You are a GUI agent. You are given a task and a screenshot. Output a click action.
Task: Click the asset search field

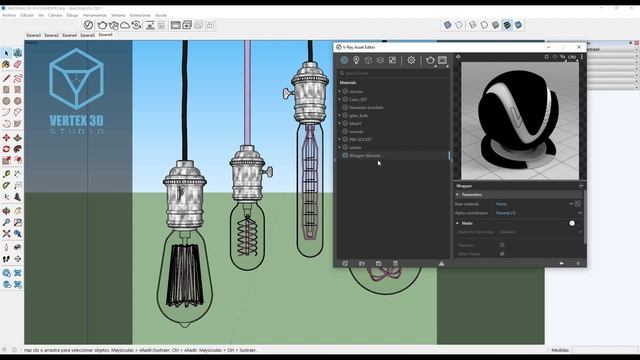click(x=393, y=73)
